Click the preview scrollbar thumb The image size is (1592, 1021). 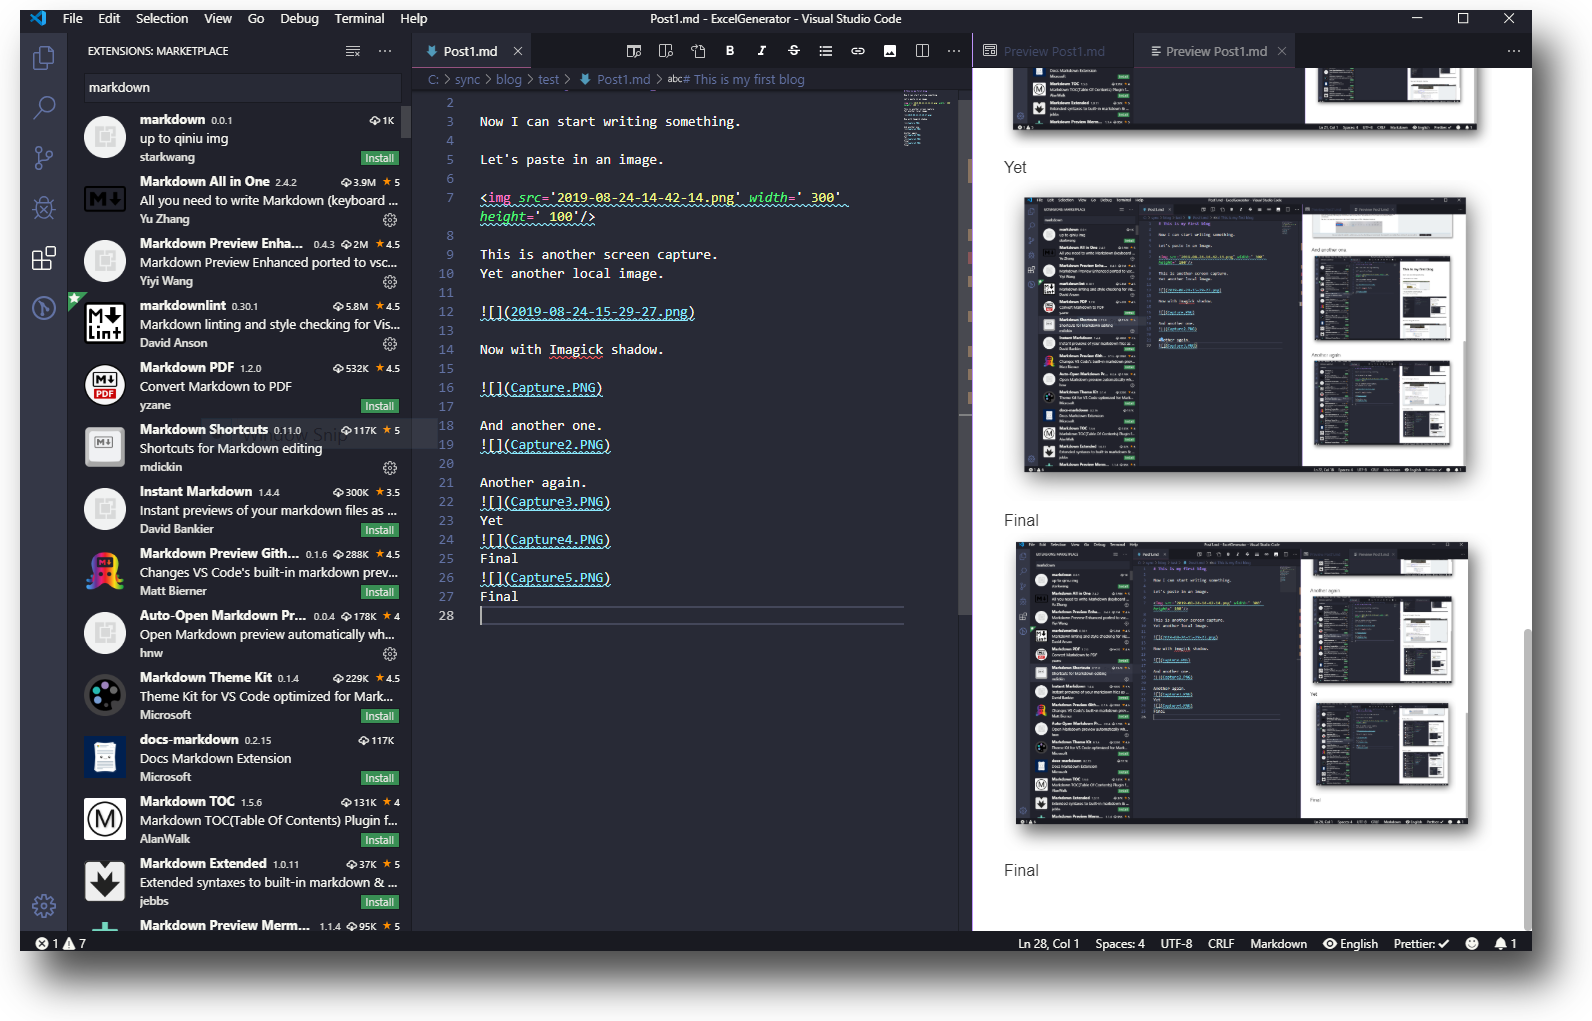(x=1526, y=779)
